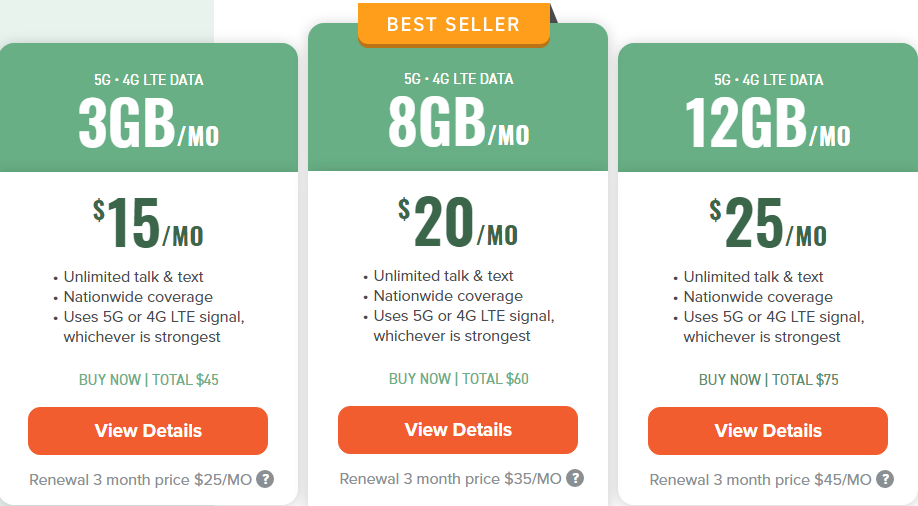Click the help icon beside $35/MO renewal price

pyautogui.click(x=575, y=478)
